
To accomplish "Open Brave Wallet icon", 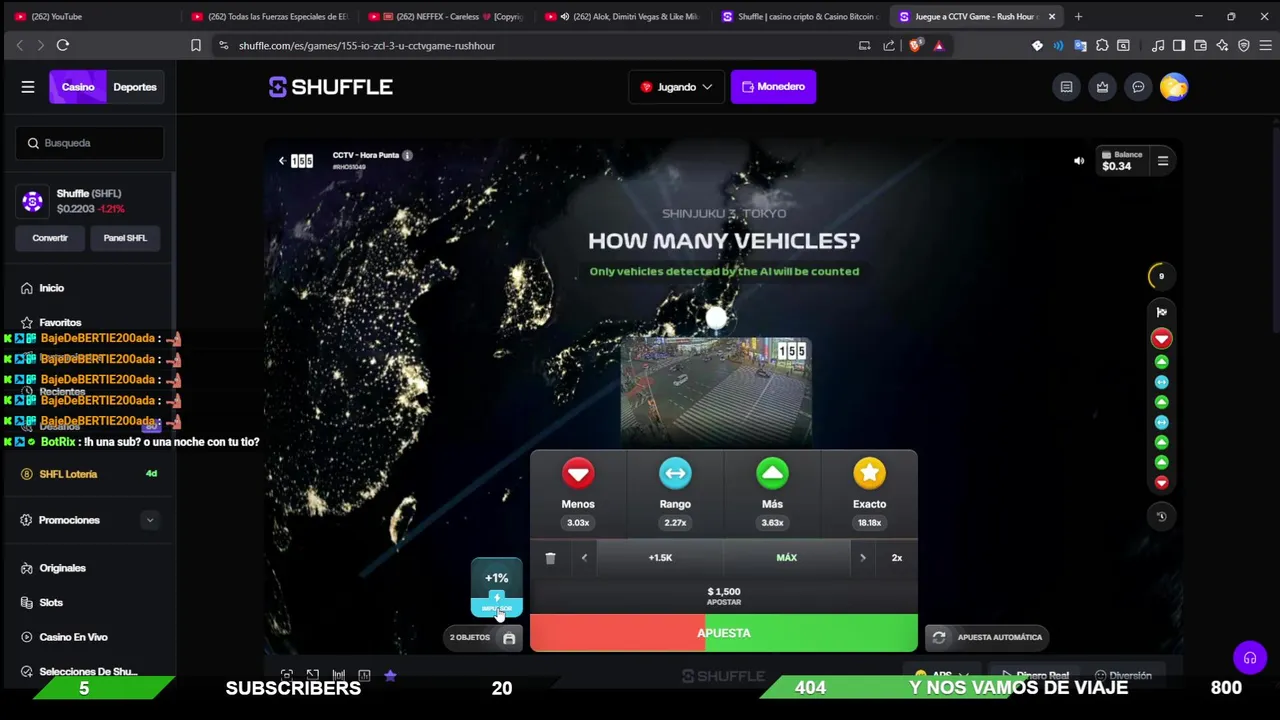I will coord(1200,45).
